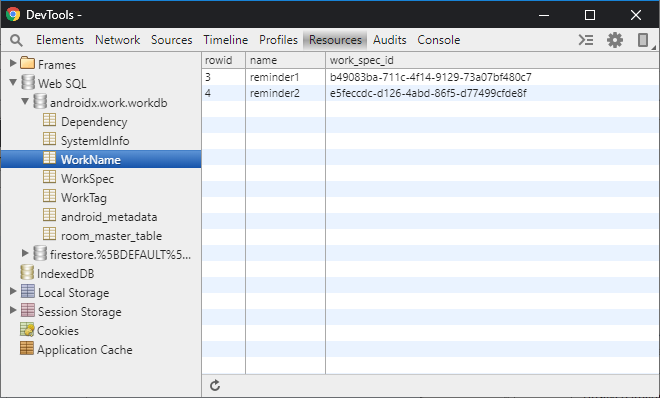Screen dimensions: 660x398
Task: Expand the Session Storage node
Action: (x=13, y=310)
